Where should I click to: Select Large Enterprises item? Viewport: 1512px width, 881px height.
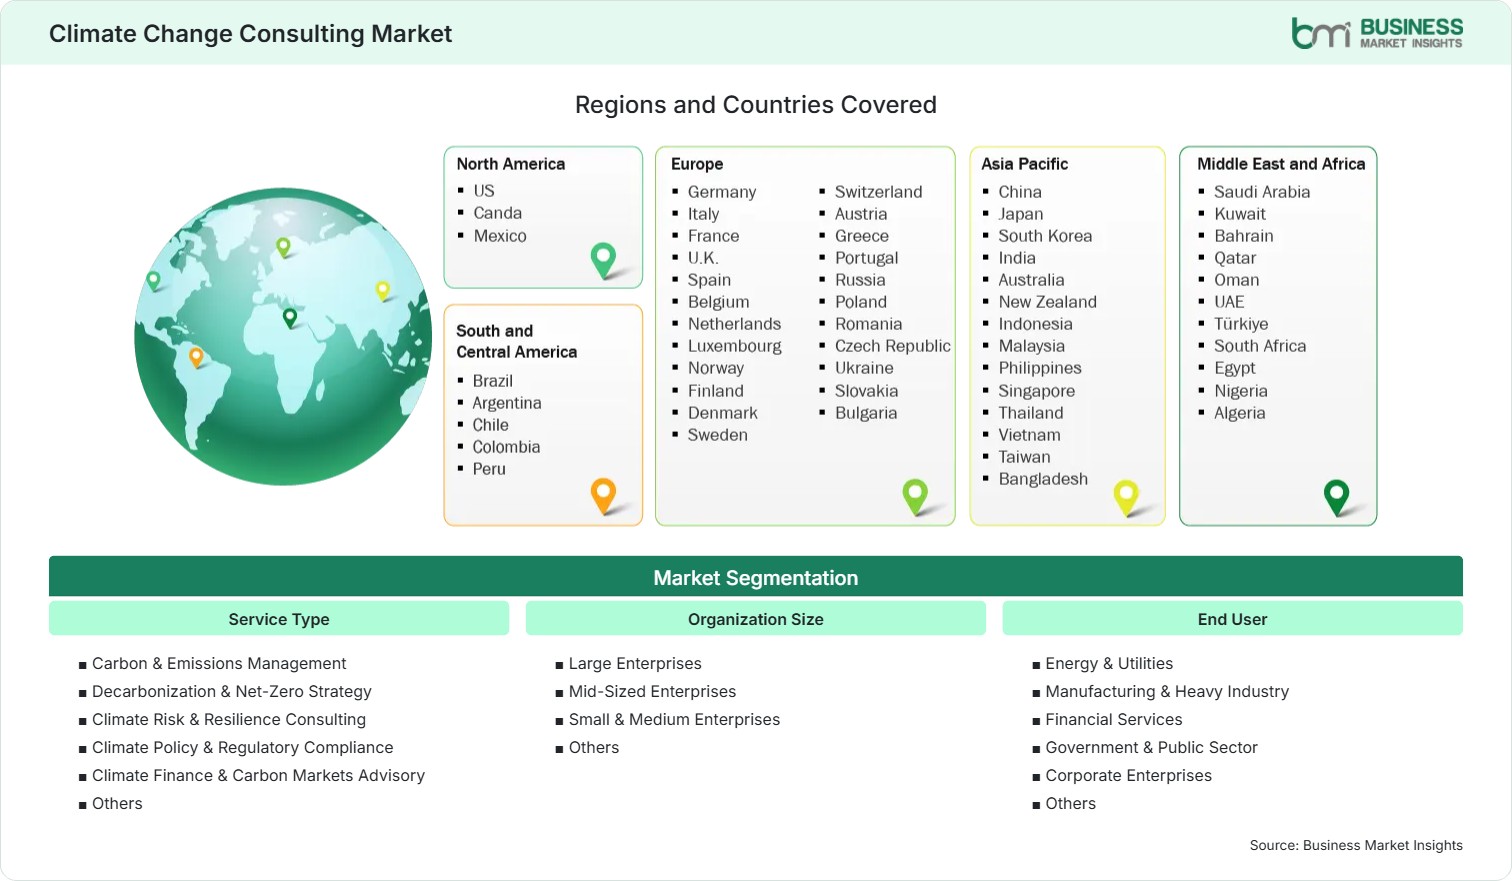(635, 663)
